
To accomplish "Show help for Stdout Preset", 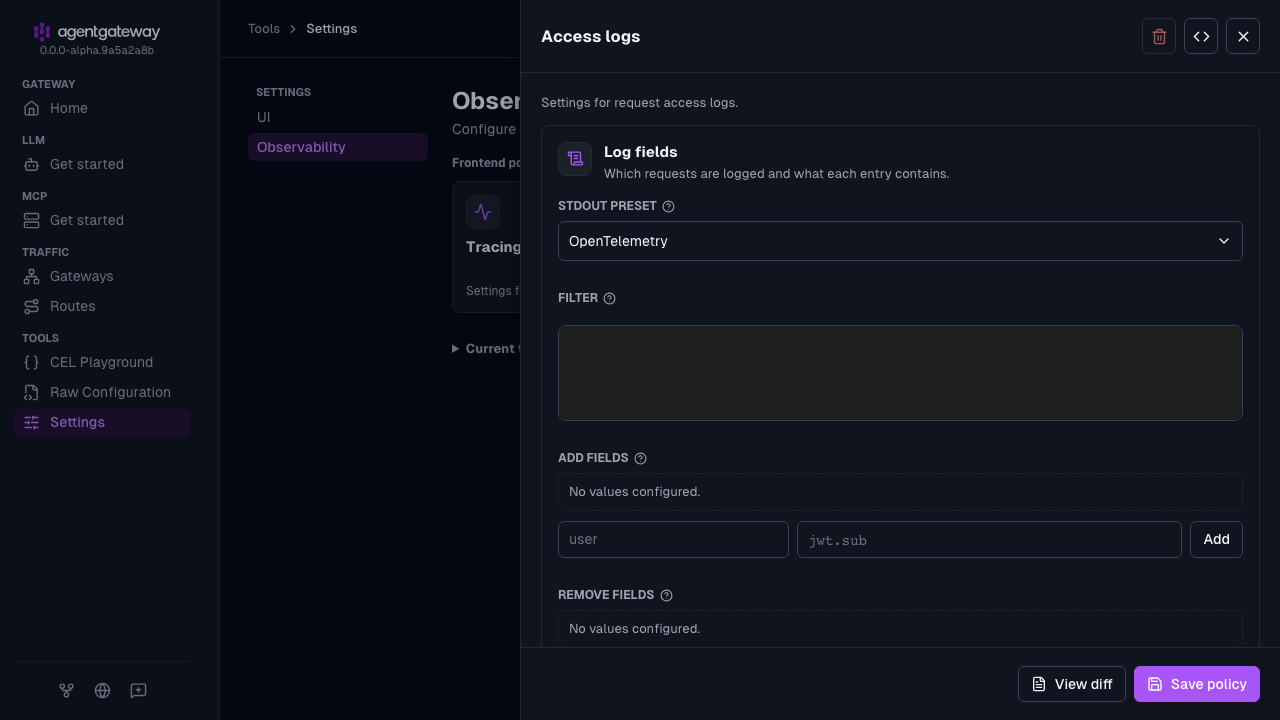I will [x=669, y=206].
